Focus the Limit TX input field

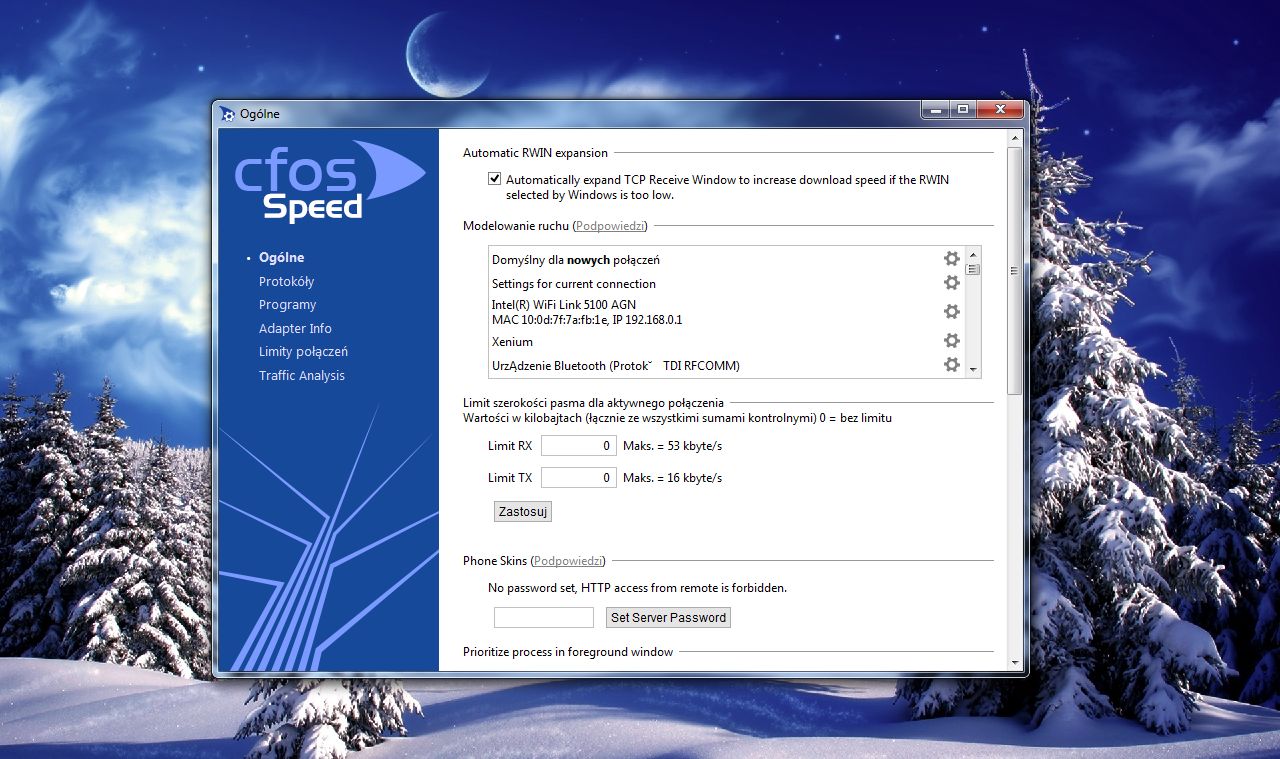[x=578, y=477]
